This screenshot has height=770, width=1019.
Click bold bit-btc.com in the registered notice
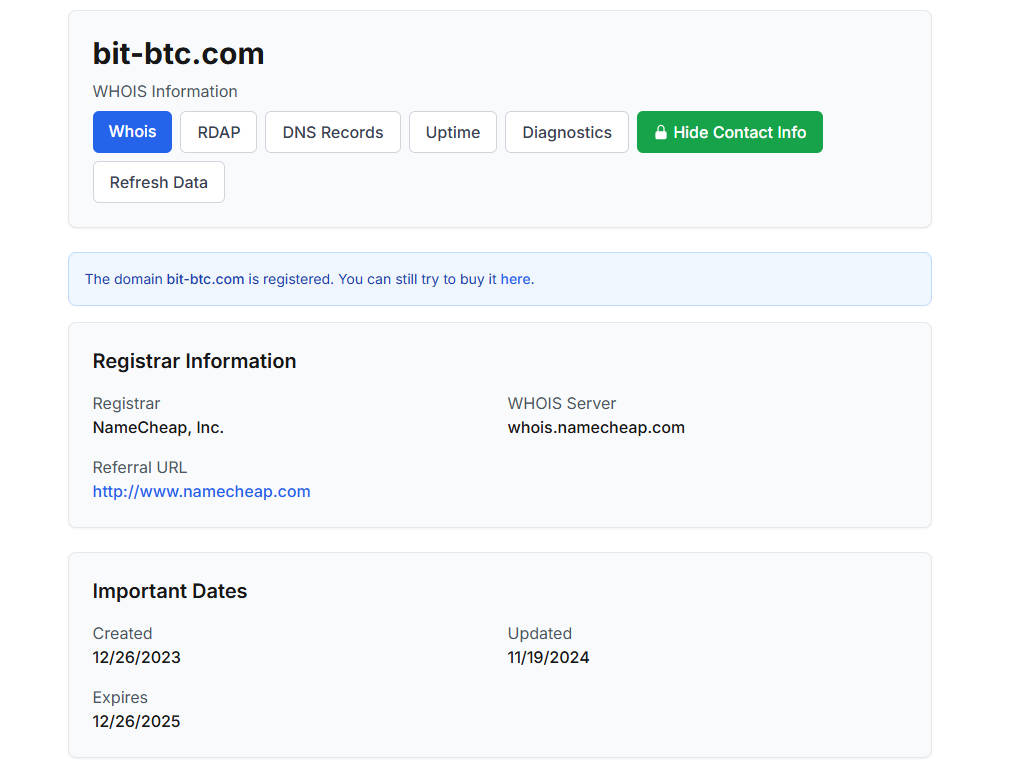coord(205,279)
